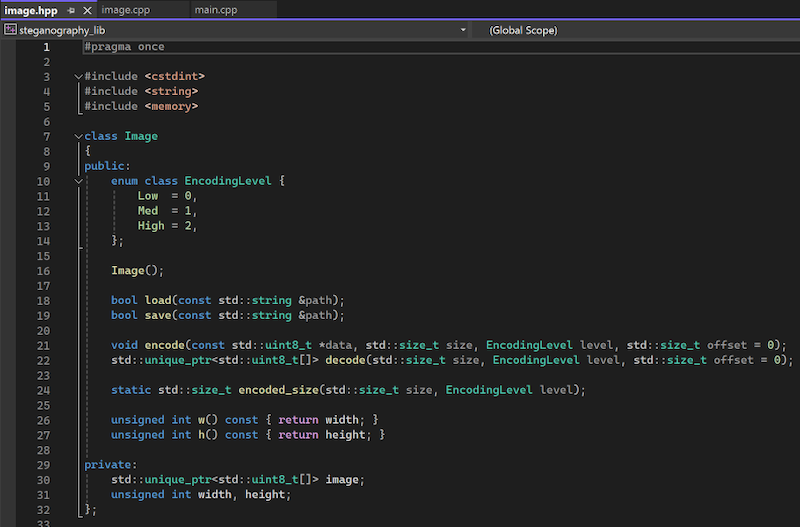Open the steganography_lib project dropdown
Screen dimensions: 800x527
point(463,30)
